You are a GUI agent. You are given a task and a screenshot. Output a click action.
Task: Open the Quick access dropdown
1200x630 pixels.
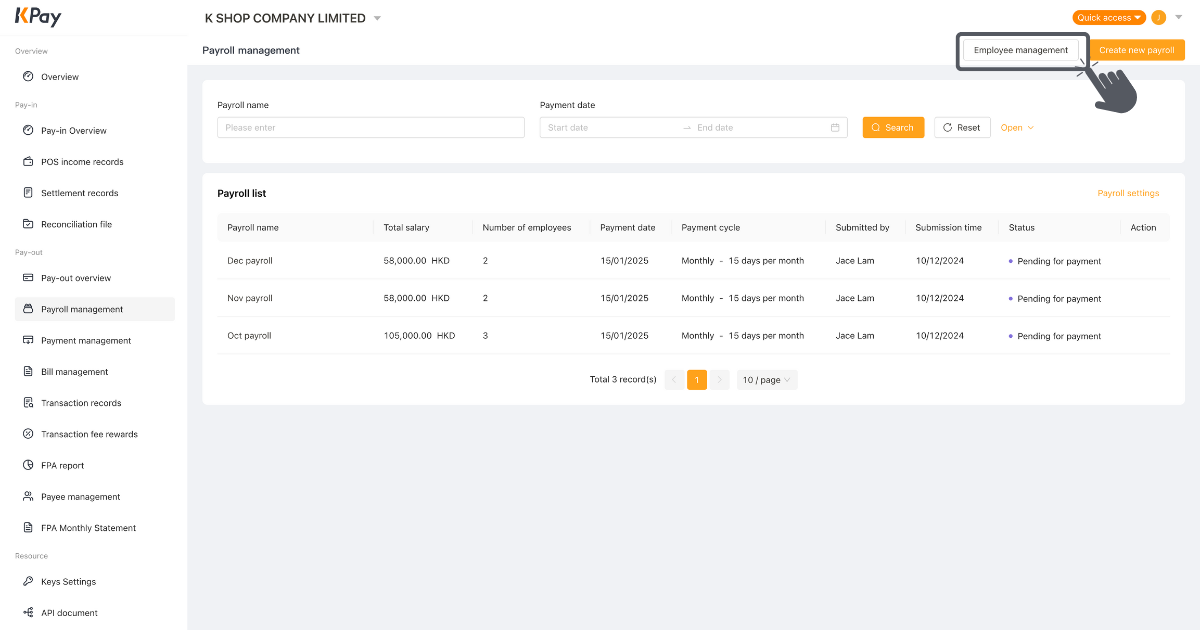[1108, 17]
